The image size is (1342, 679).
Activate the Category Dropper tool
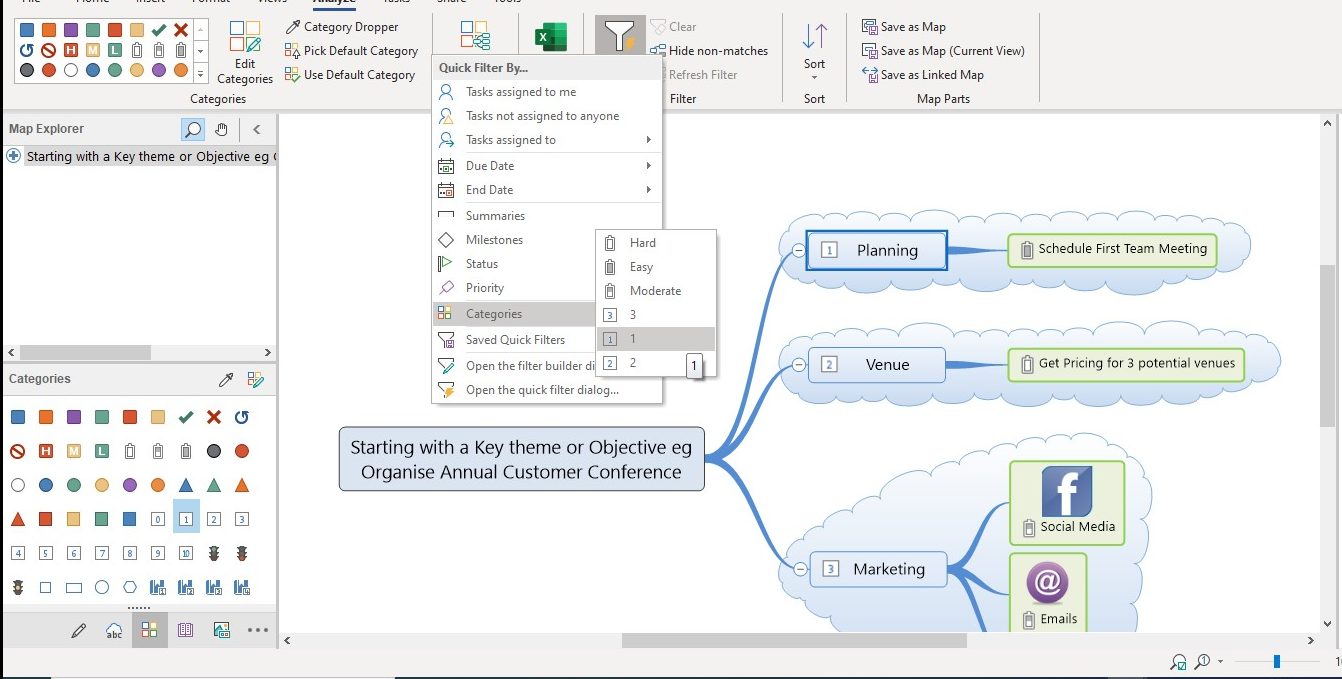(x=341, y=27)
